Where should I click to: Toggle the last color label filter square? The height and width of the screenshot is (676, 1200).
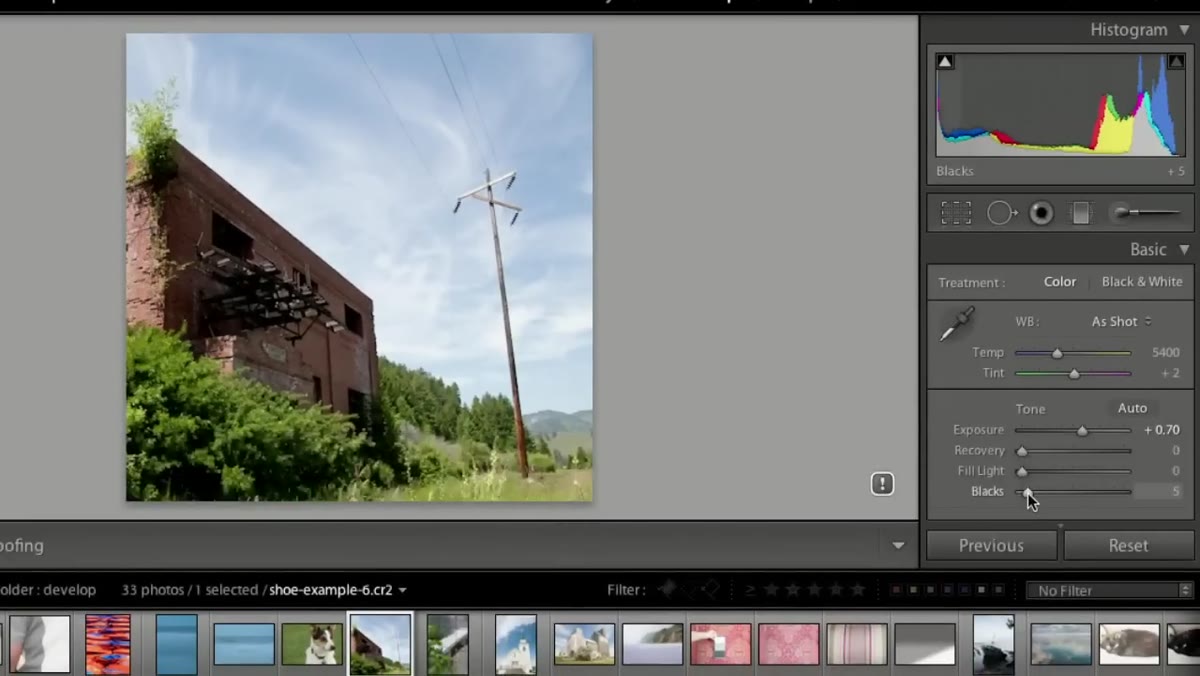click(x=998, y=590)
